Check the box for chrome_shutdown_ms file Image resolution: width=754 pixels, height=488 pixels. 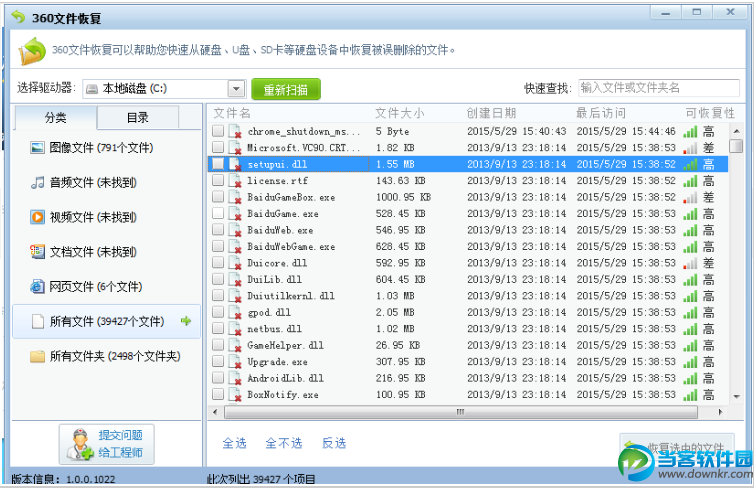(x=218, y=131)
